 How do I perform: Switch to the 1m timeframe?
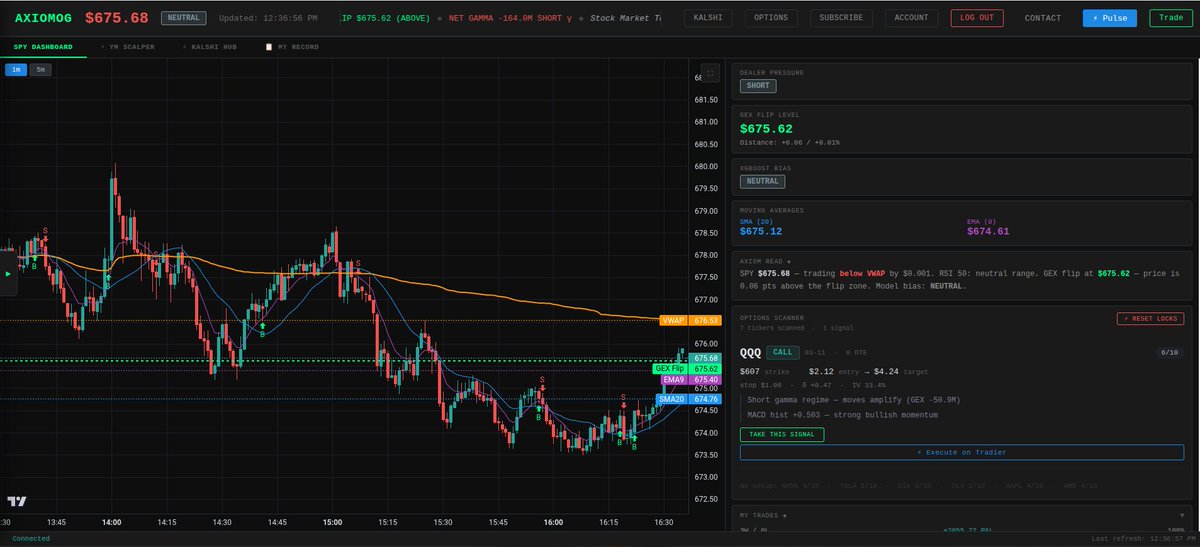click(16, 69)
